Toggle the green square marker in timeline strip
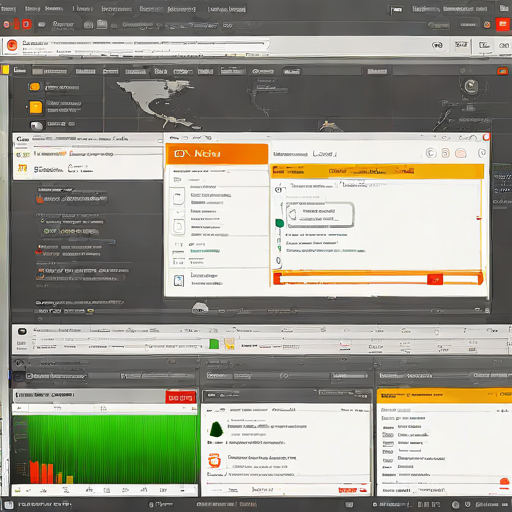This screenshot has width=512, height=512. click(x=214, y=344)
